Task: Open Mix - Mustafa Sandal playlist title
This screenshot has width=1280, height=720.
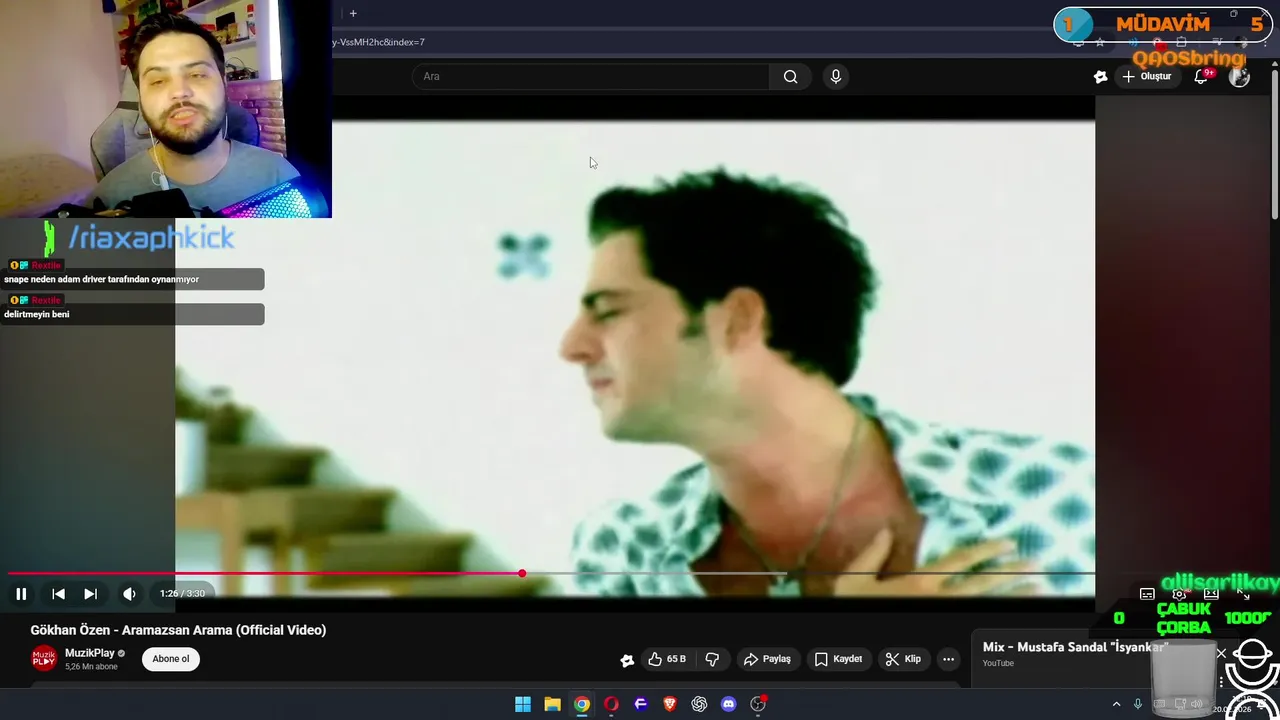Action: pos(1075,647)
